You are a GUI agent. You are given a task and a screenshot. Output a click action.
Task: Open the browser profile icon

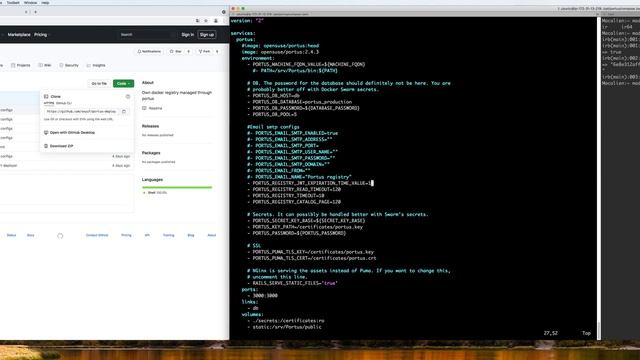pyautogui.click(x=216, y=20)
